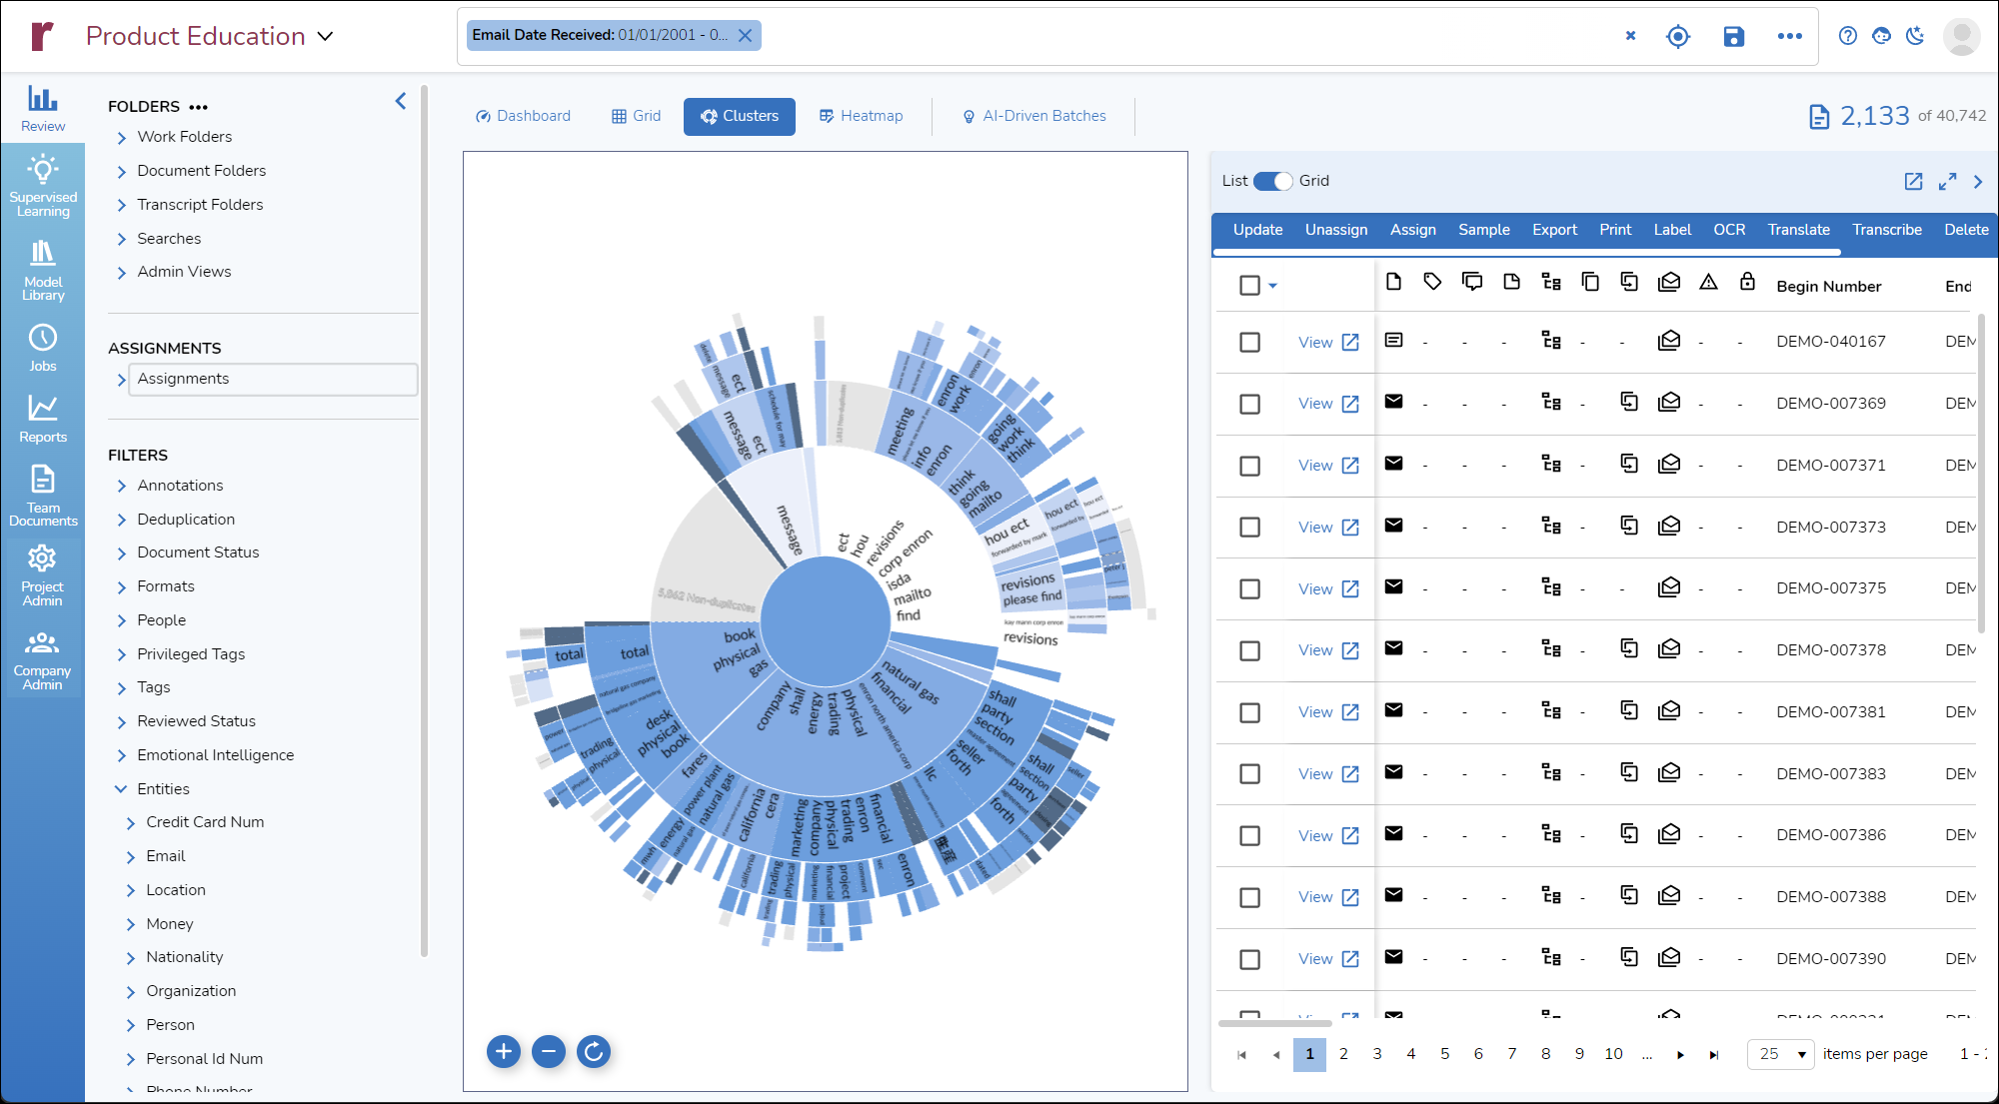This screenshot has height=1104, width=1999.
Task: Check the box for DEMO-040167 row
Action: click(1249, 342)
